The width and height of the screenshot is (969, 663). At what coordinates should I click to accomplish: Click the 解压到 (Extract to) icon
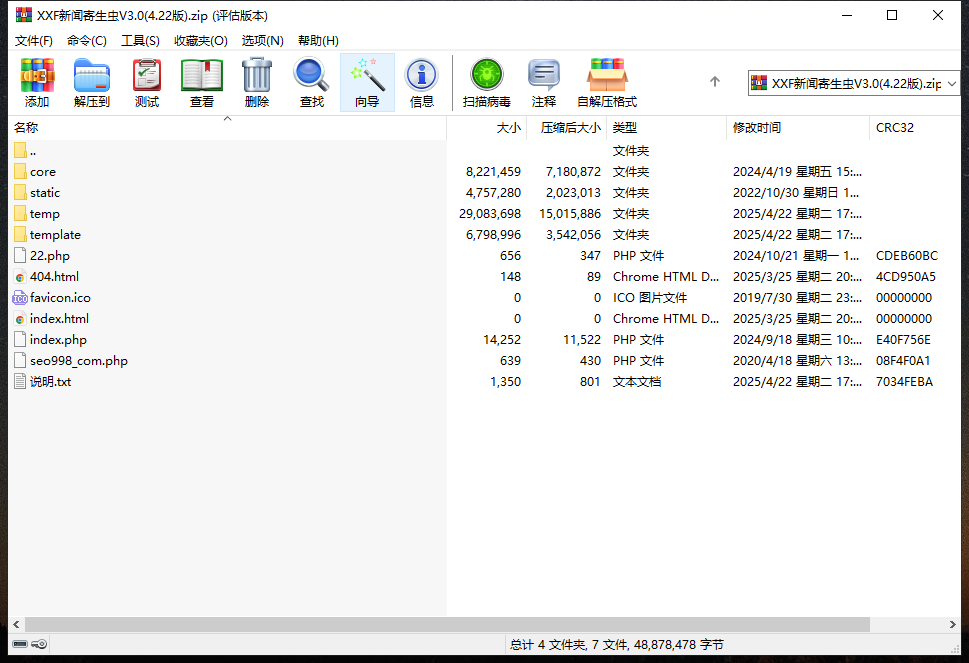click(92, 82)
